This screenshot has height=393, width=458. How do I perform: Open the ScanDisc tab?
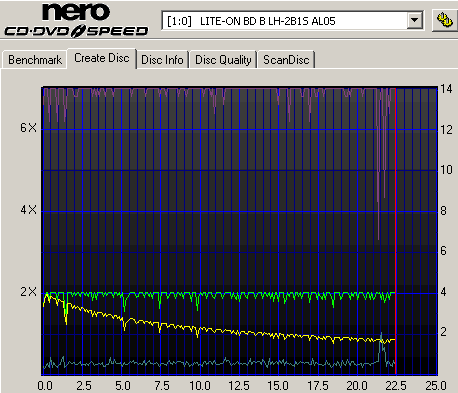click(x=286, y=60)
